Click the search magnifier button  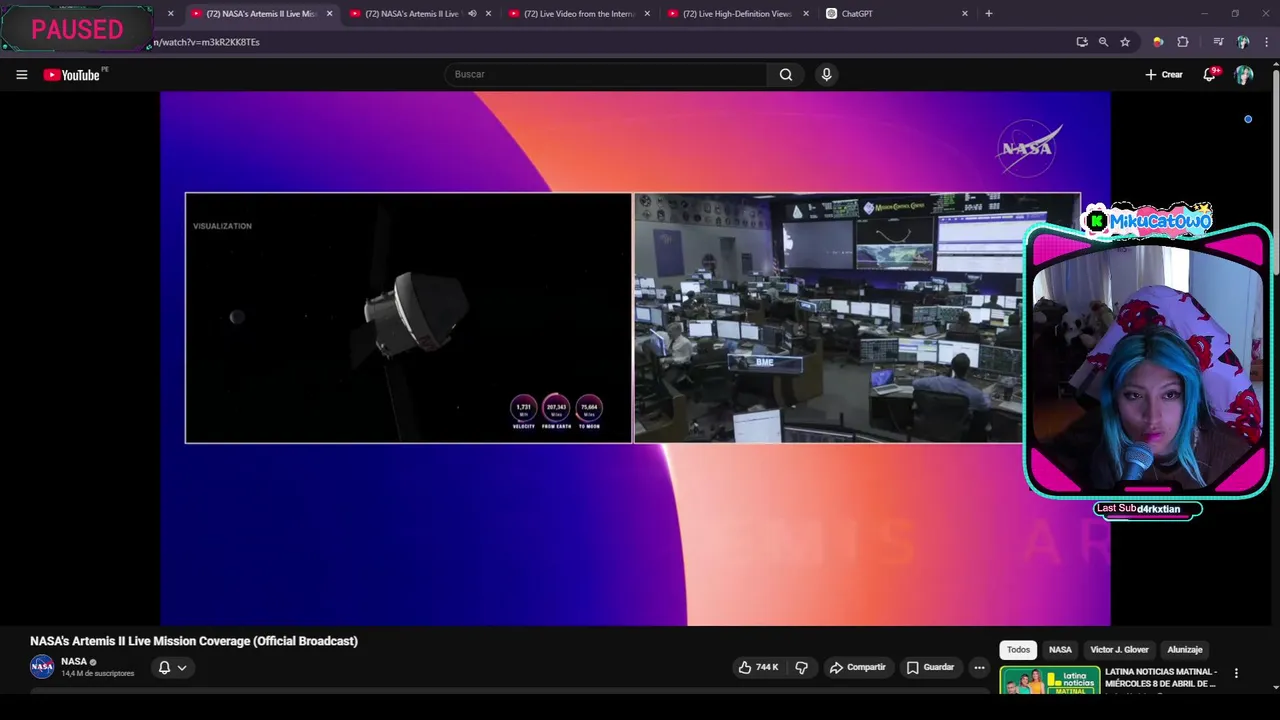(786, 75)
